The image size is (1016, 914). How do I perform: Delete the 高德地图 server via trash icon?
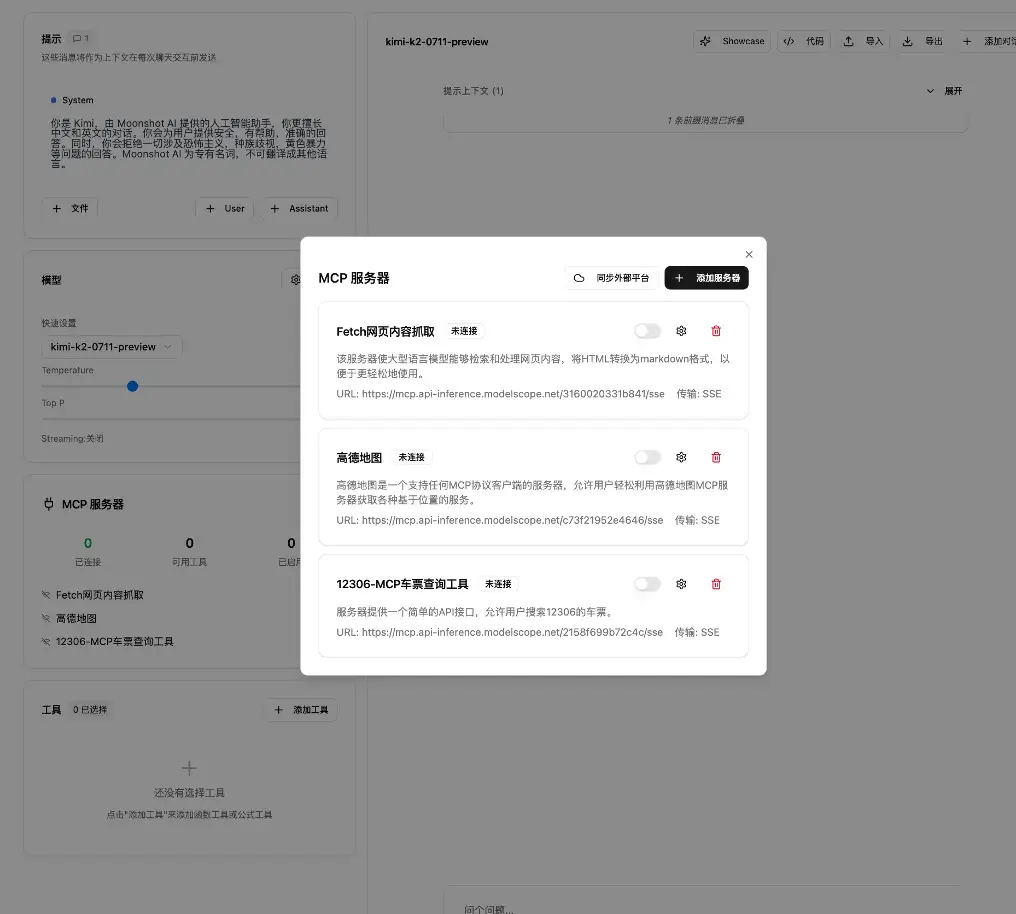click(x=716, y=457)
